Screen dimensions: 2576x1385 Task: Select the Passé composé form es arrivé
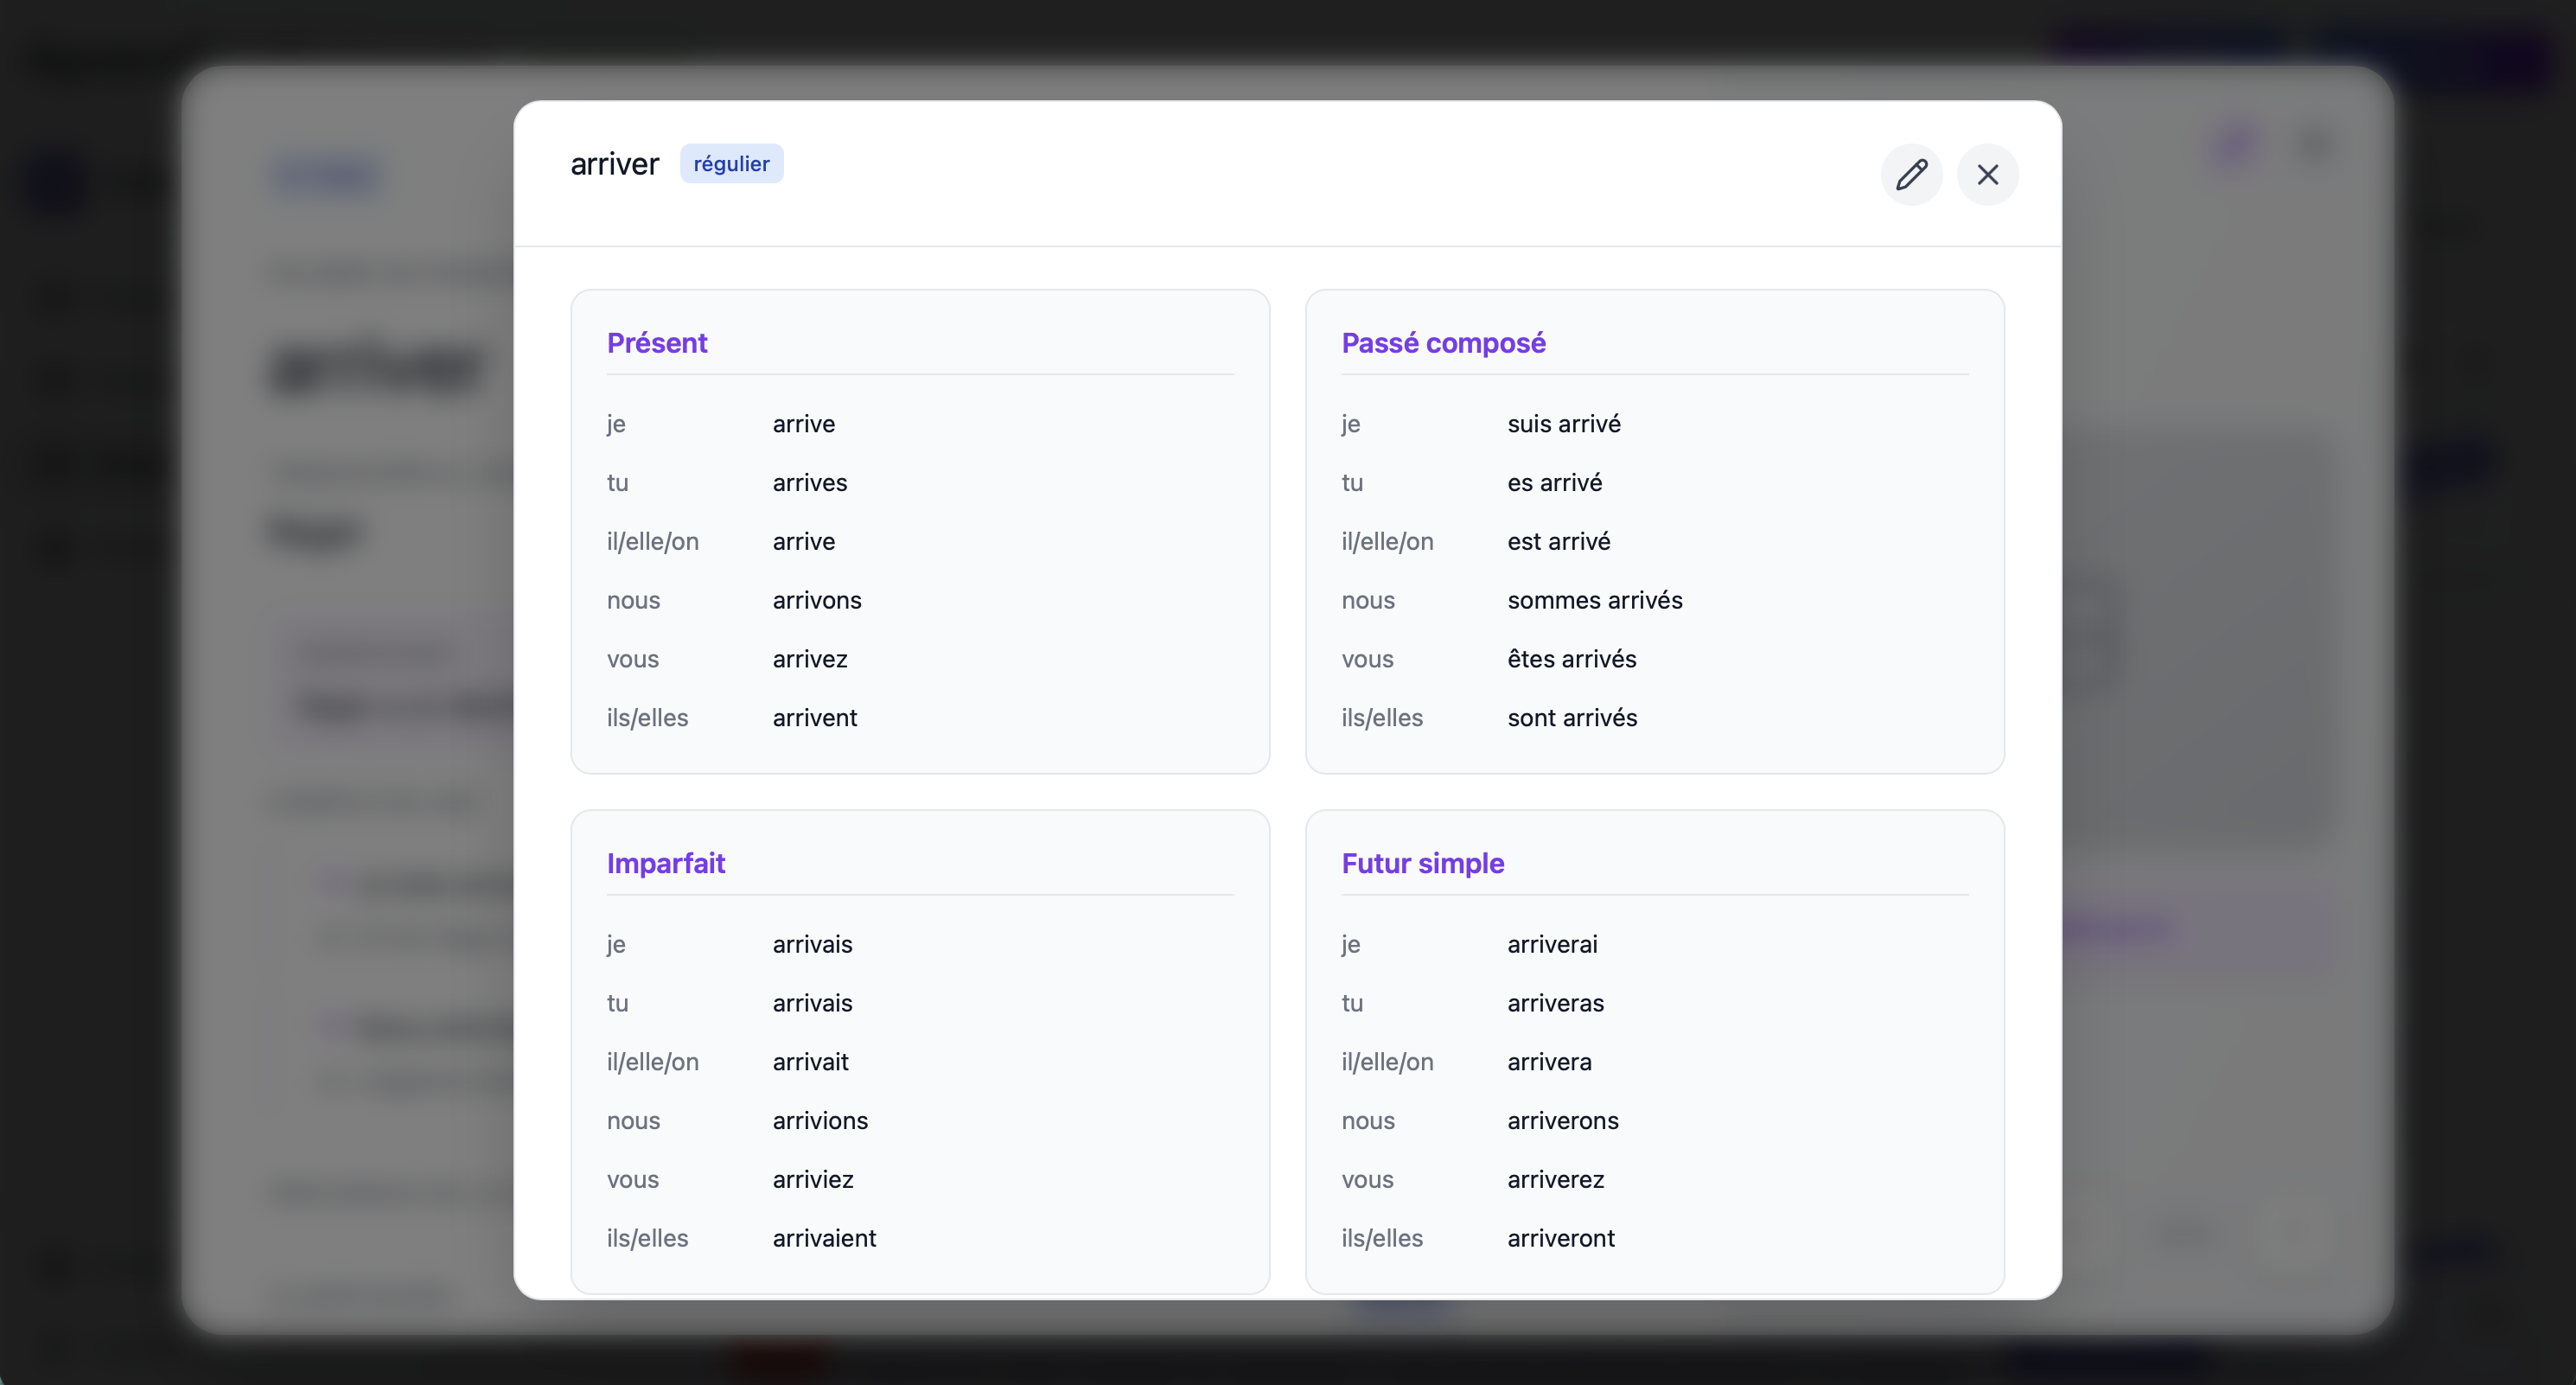pyautogui.click(x=1554, y=483)
